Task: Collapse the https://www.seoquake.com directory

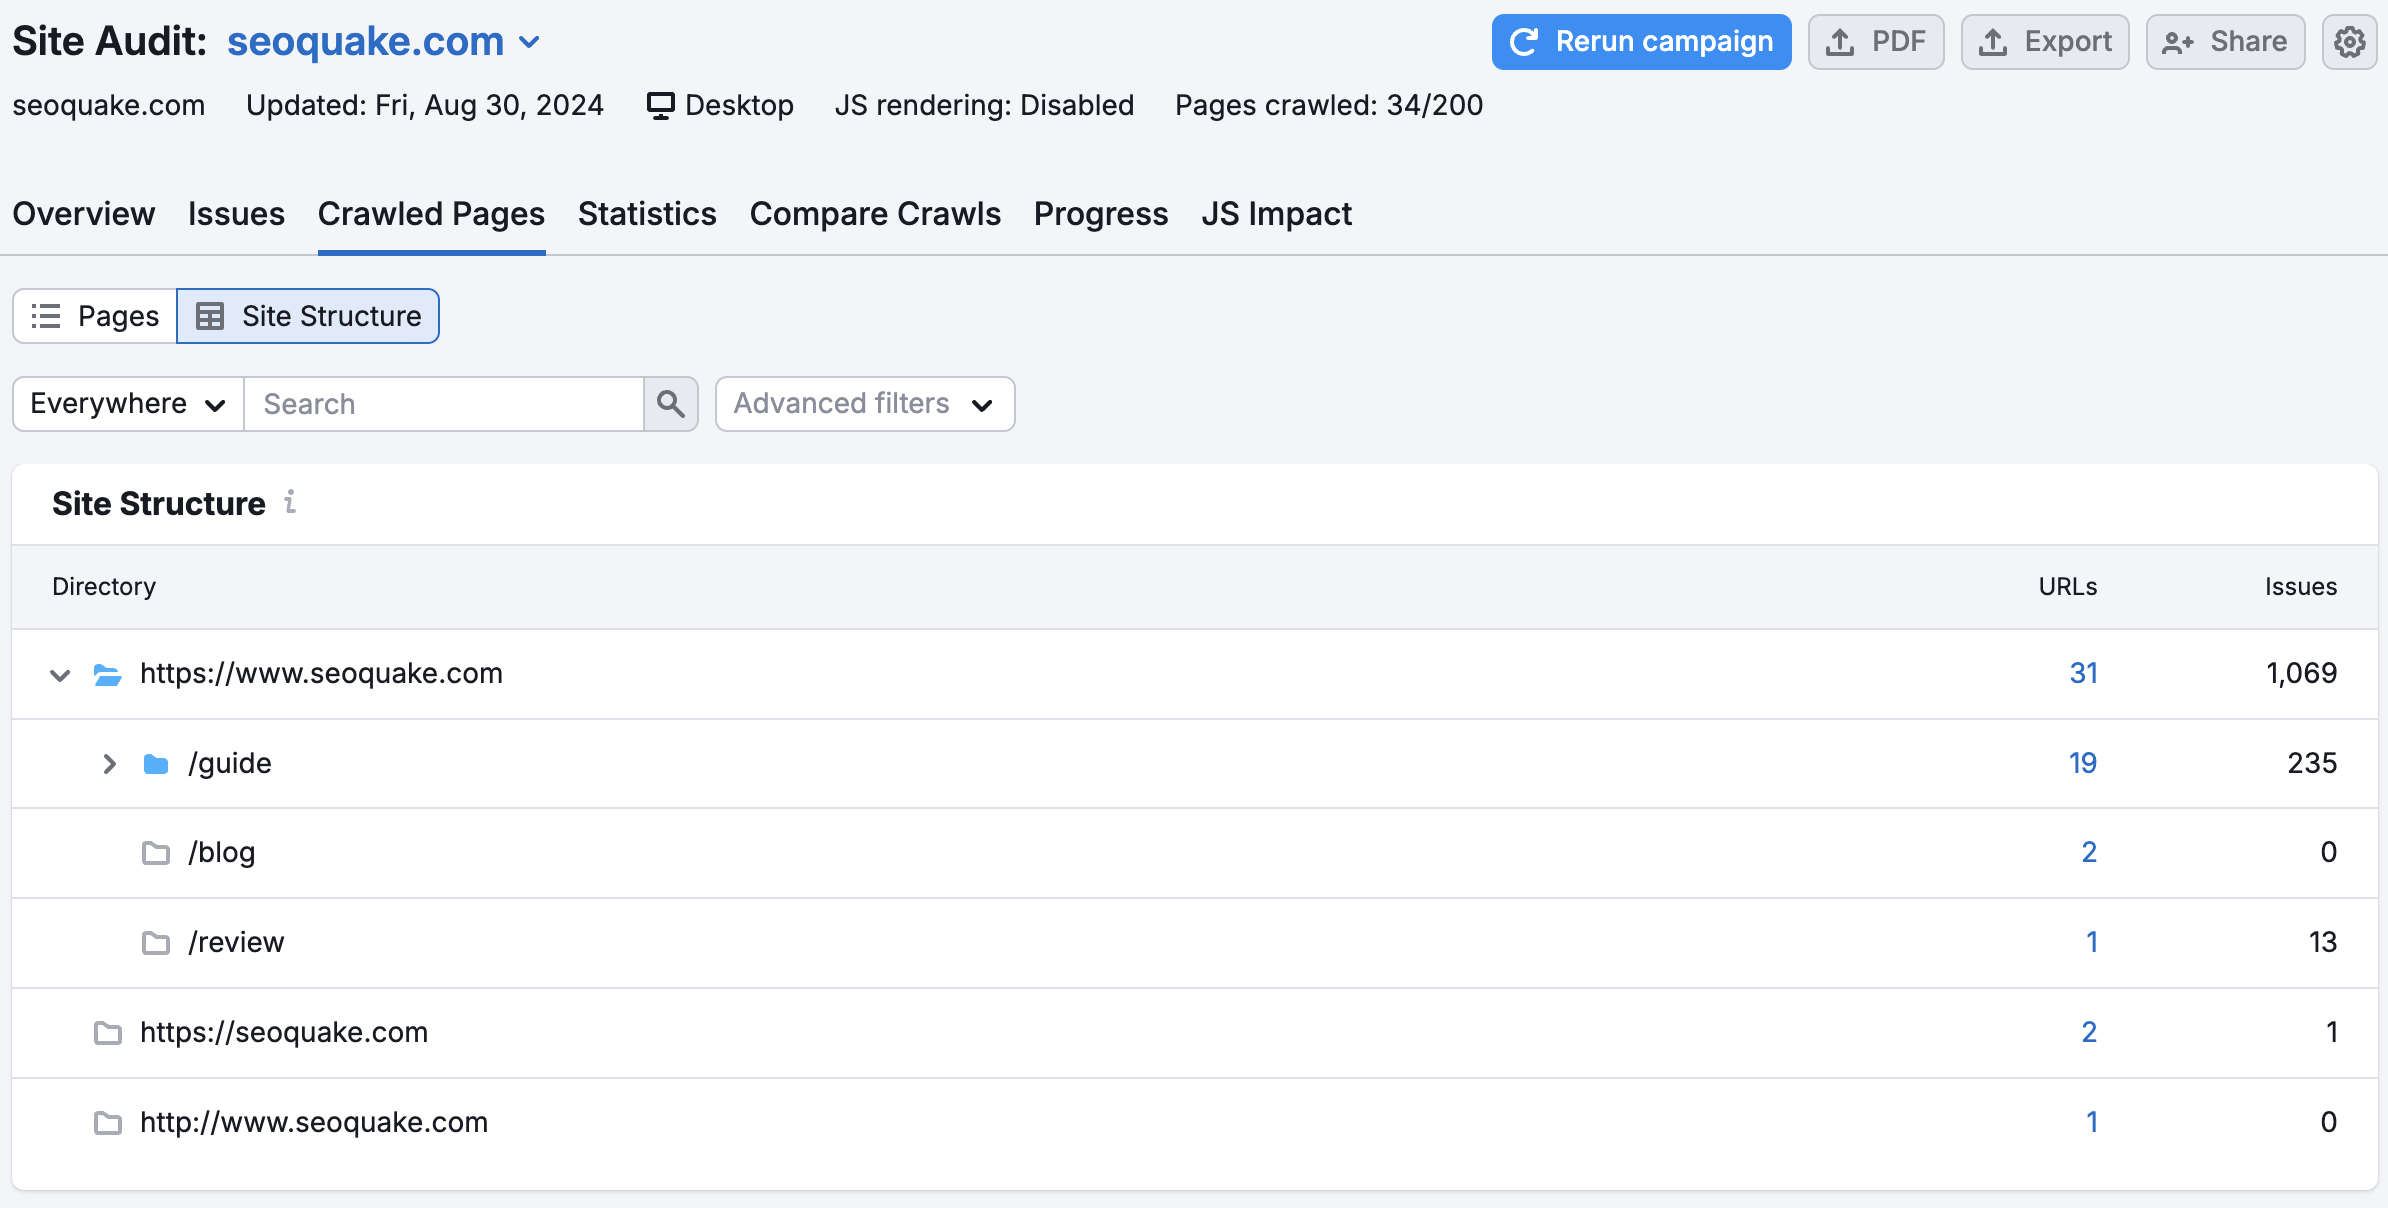Action: coord(60,674)
